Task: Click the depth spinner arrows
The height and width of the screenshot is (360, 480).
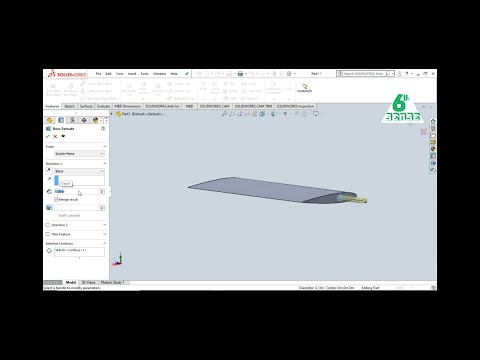Action: coord(102,191)
